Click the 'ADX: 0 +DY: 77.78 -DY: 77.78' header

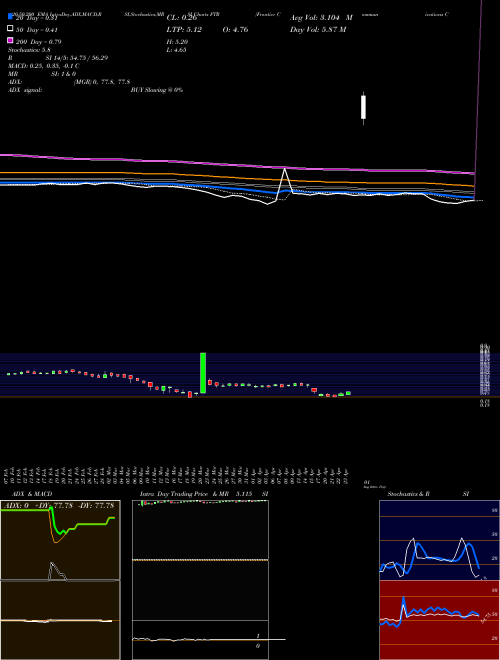coord(59,505)
